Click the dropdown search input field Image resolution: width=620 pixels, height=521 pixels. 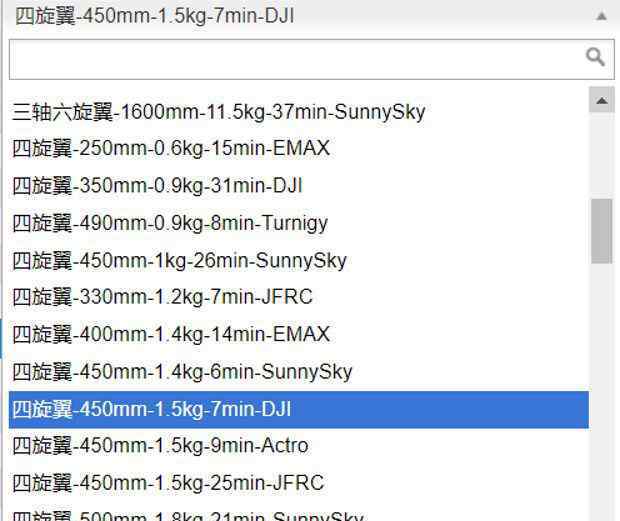coord(295,58)
